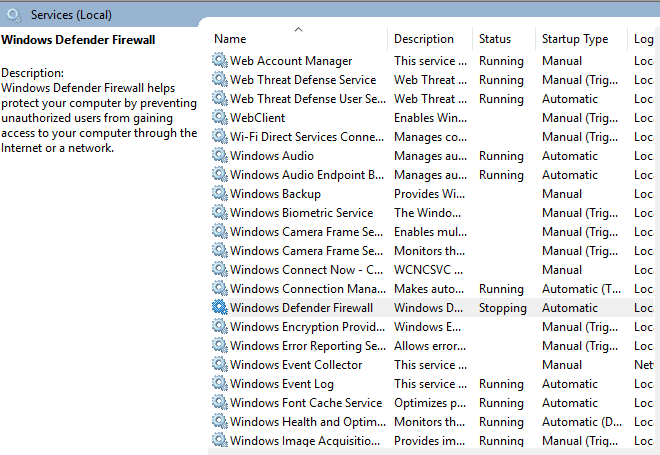Select the Windows Biometric Service name
660x455 pixels.
(x=301, y=213)
